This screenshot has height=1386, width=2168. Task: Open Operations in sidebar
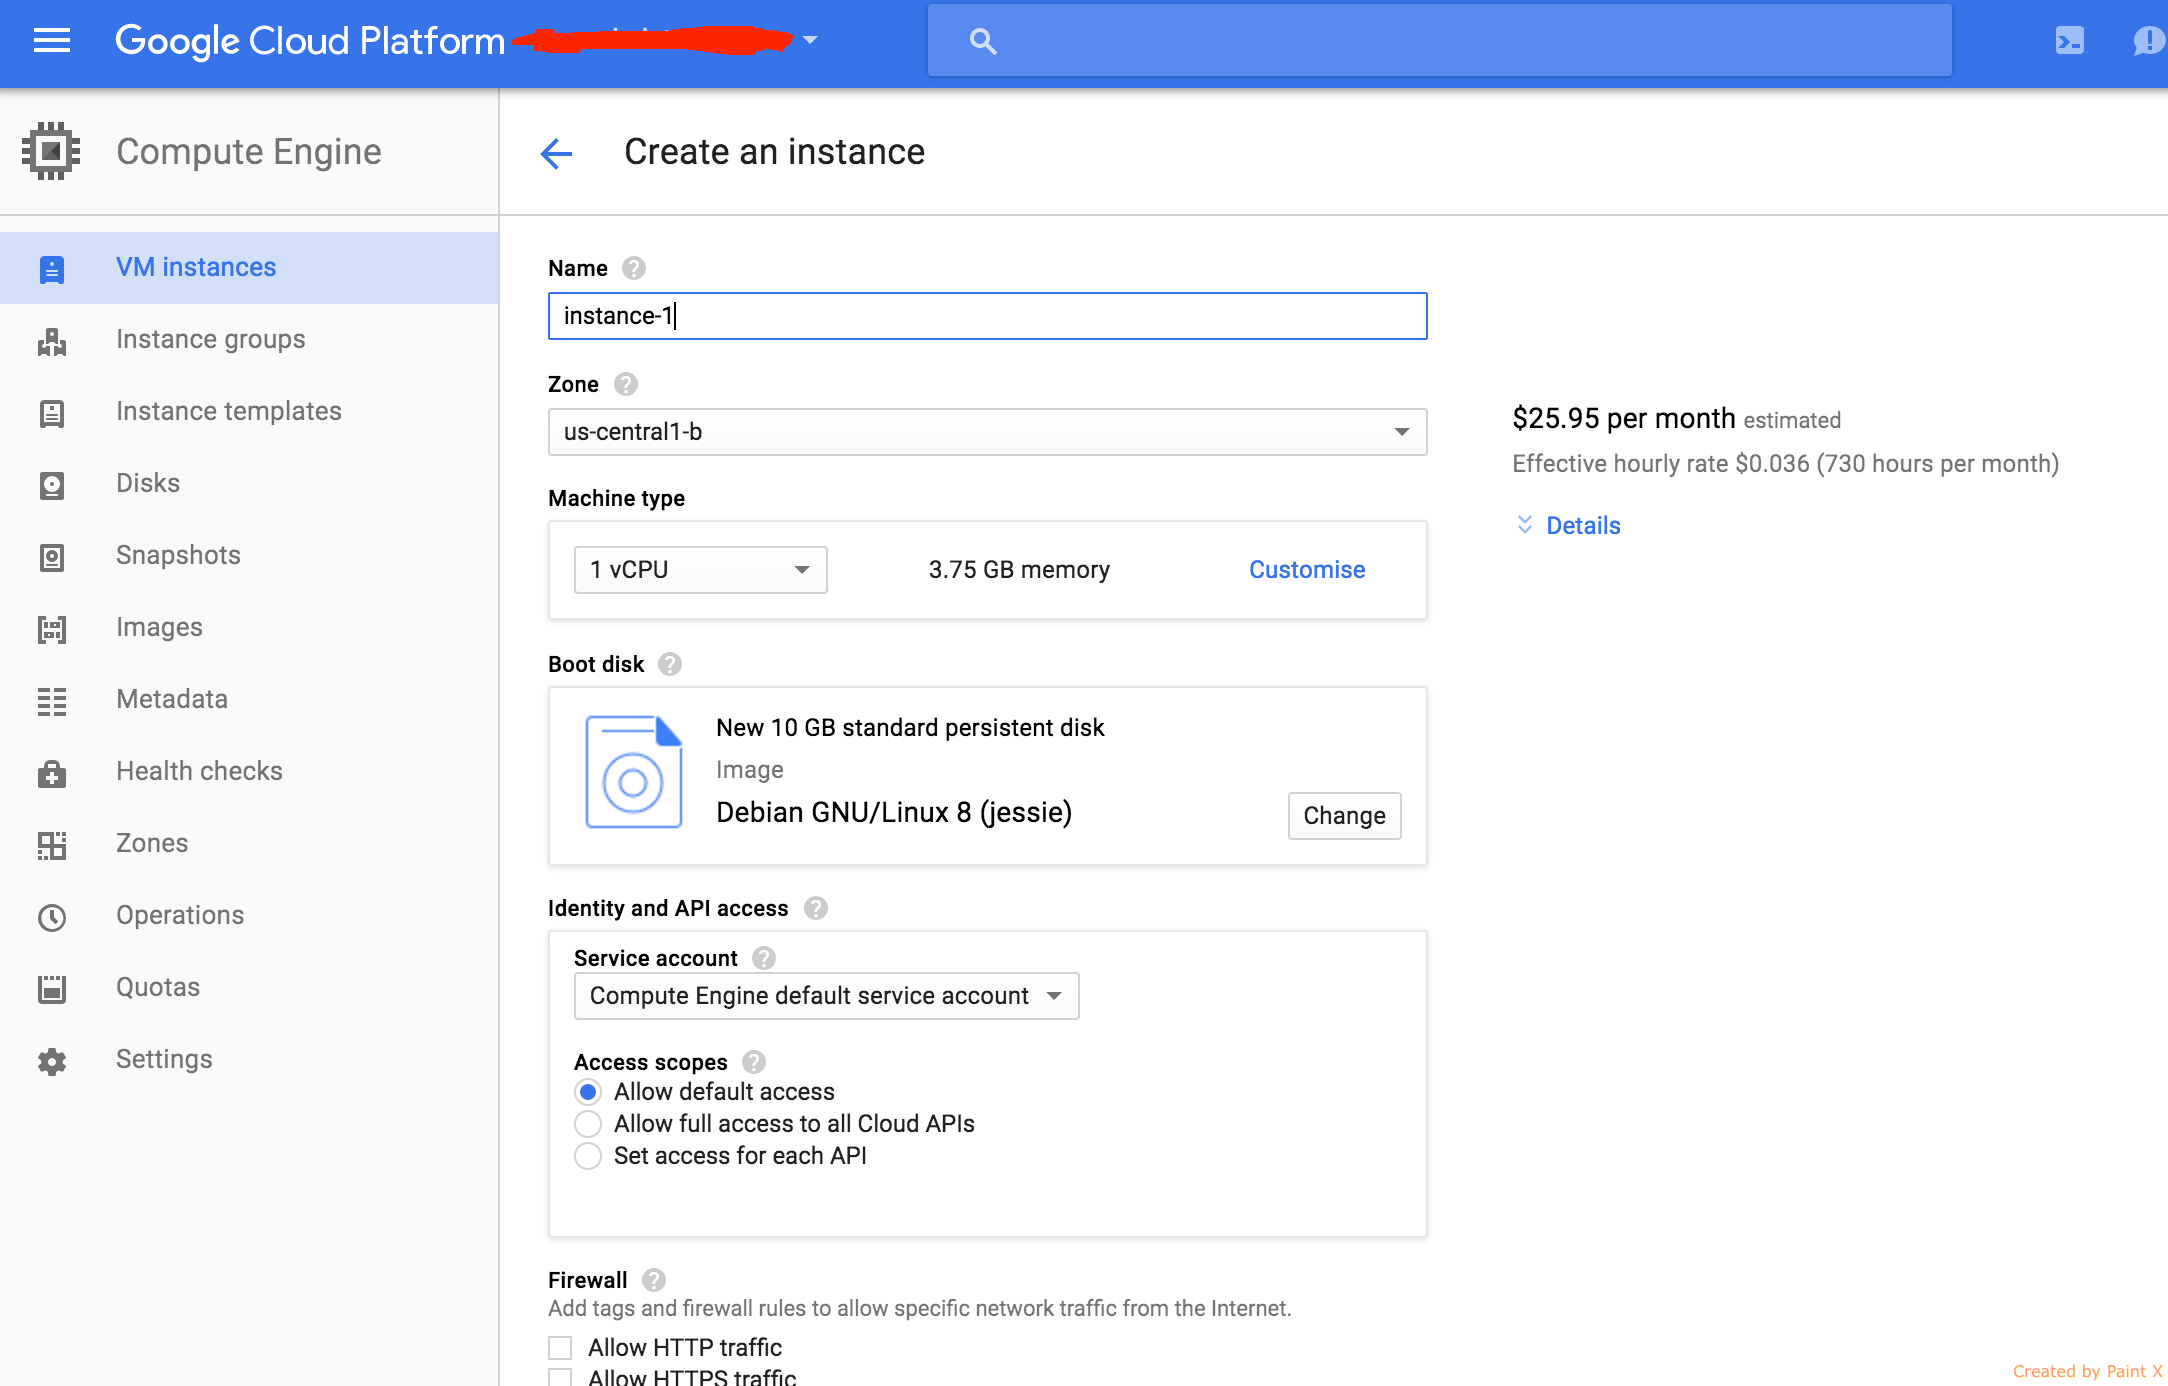click(249, 916)
